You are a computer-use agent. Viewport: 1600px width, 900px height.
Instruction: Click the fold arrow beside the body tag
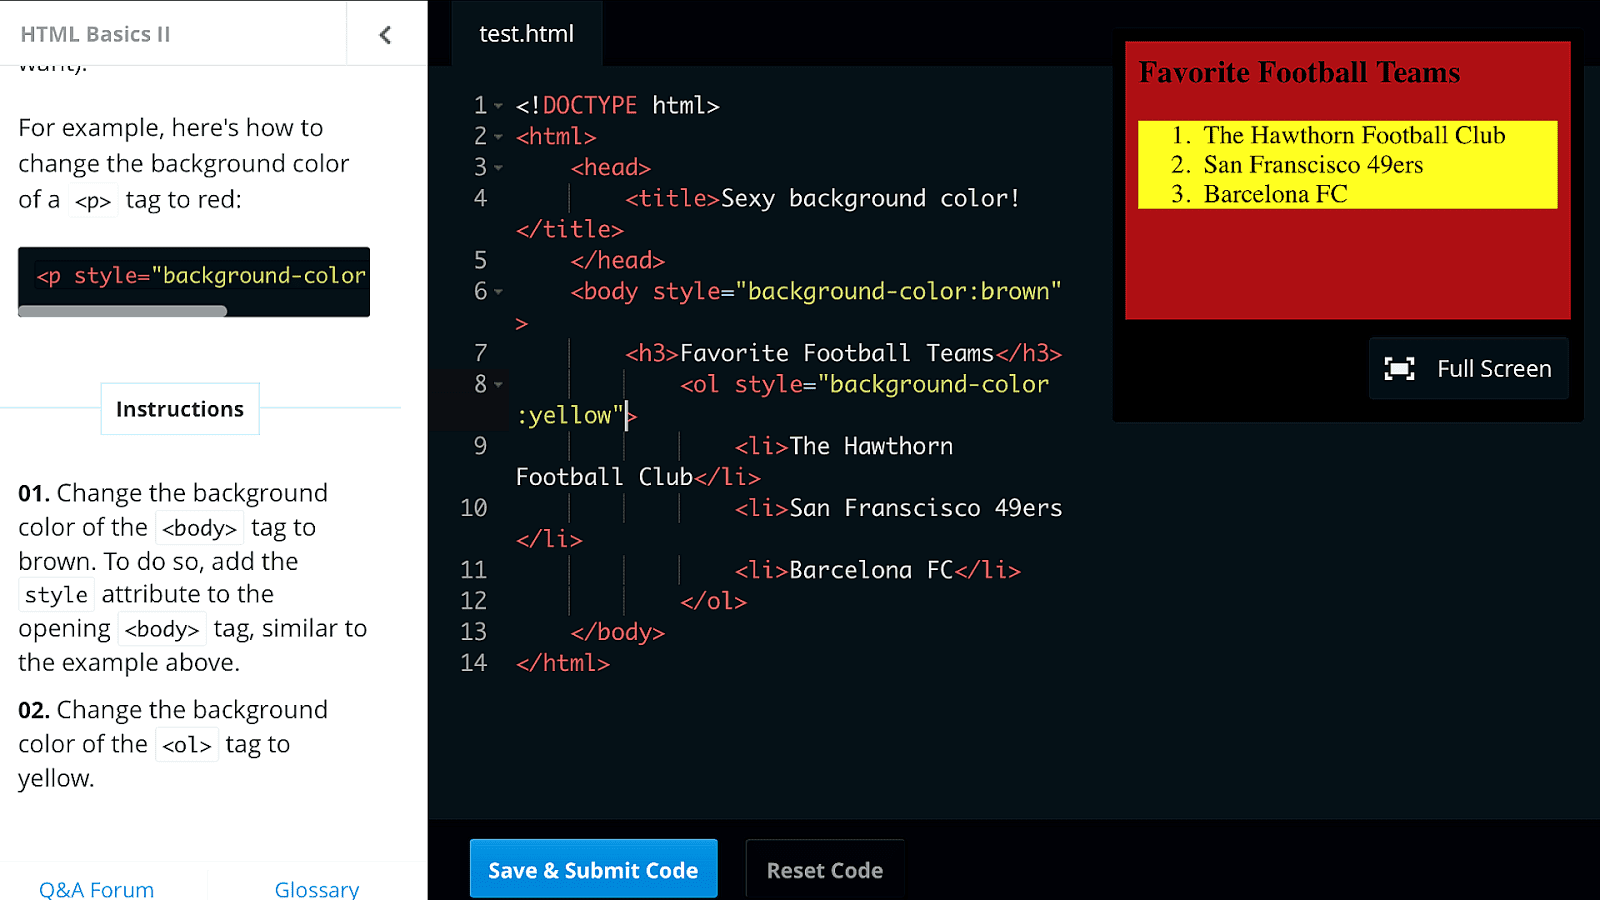pos(499,291)
